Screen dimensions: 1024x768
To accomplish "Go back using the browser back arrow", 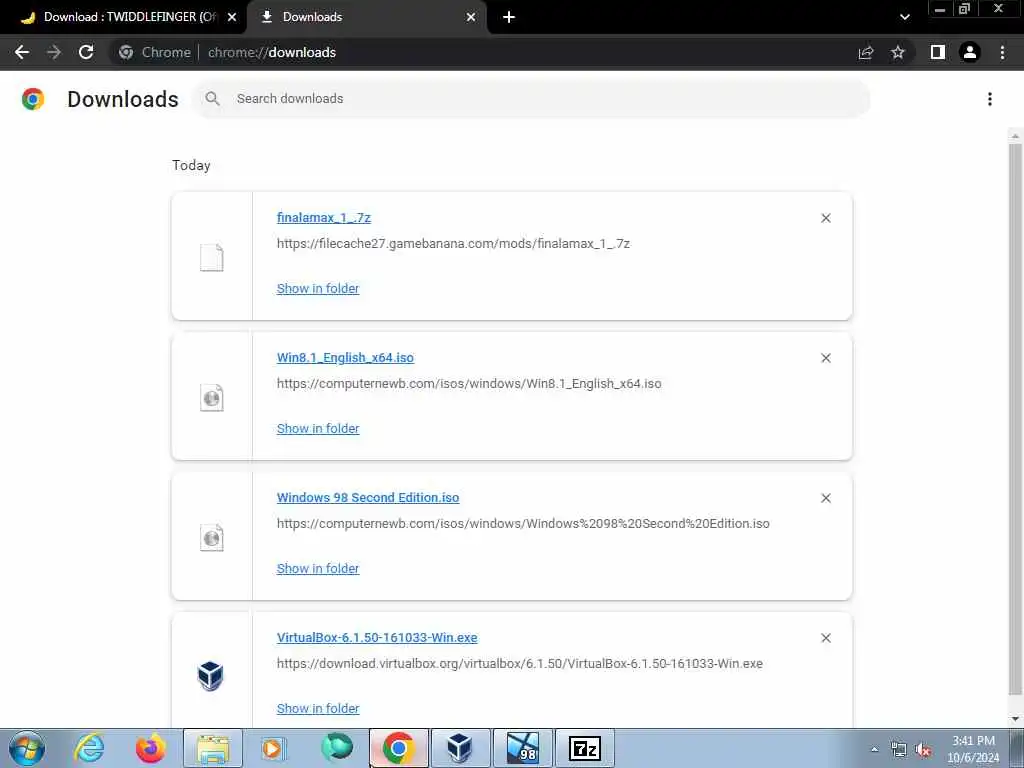I will 22,52.
